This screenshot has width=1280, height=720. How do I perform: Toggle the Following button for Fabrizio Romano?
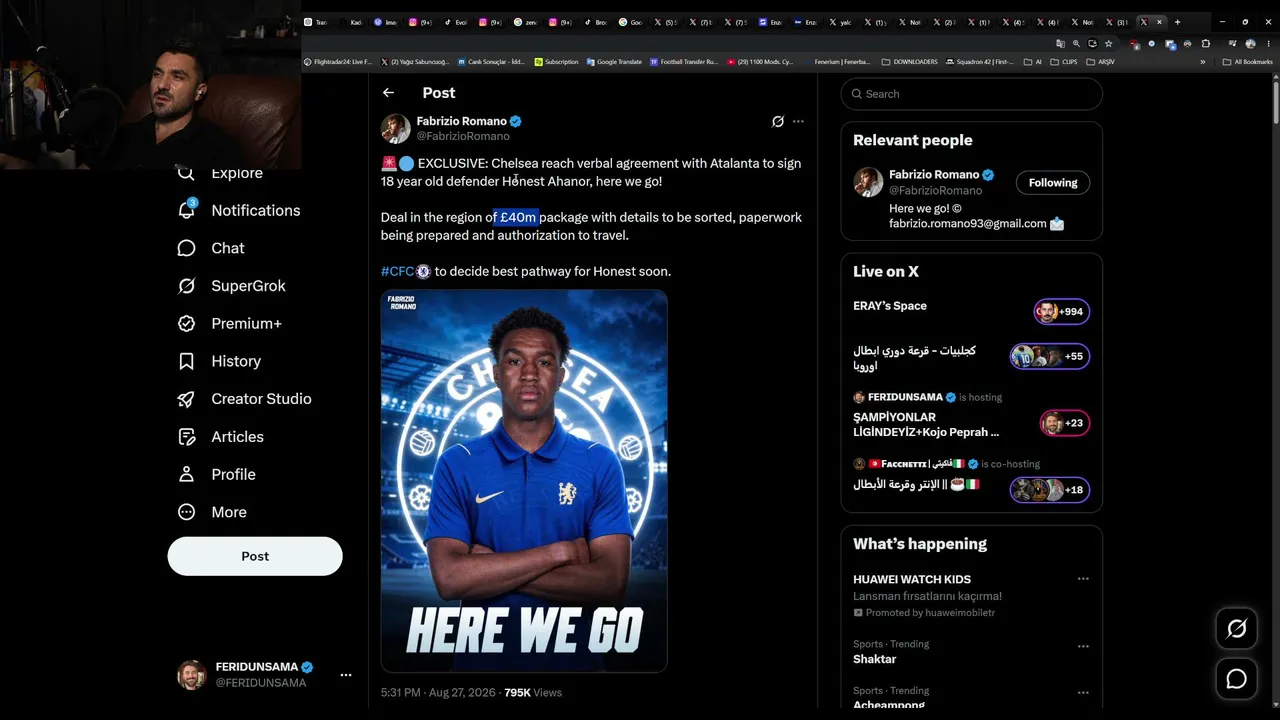1053,183
